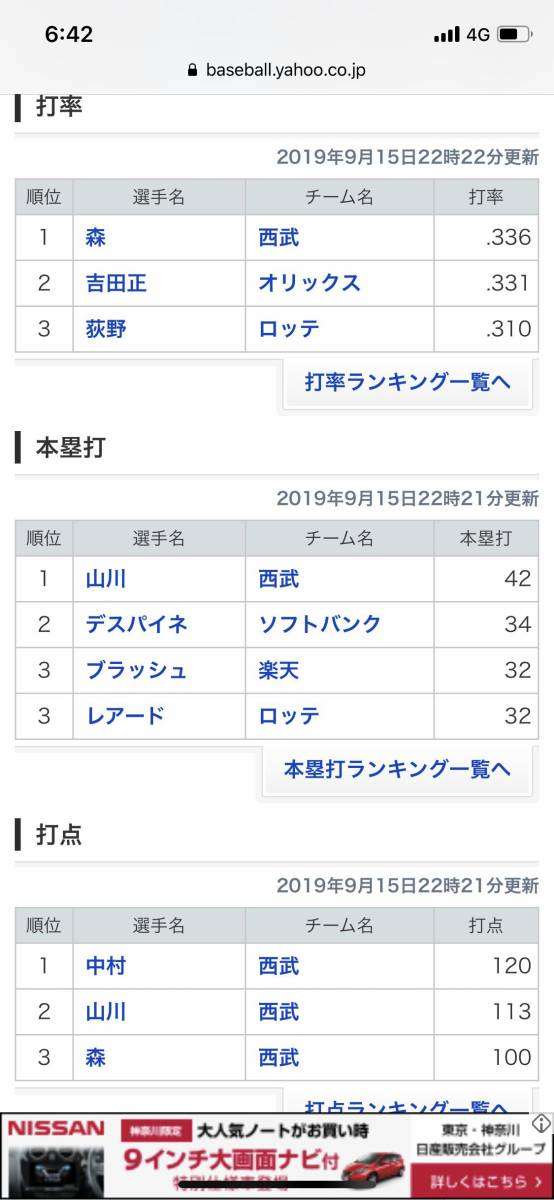Tap the battery icon in status bar
554x1200 pixels.
[514, 34]
